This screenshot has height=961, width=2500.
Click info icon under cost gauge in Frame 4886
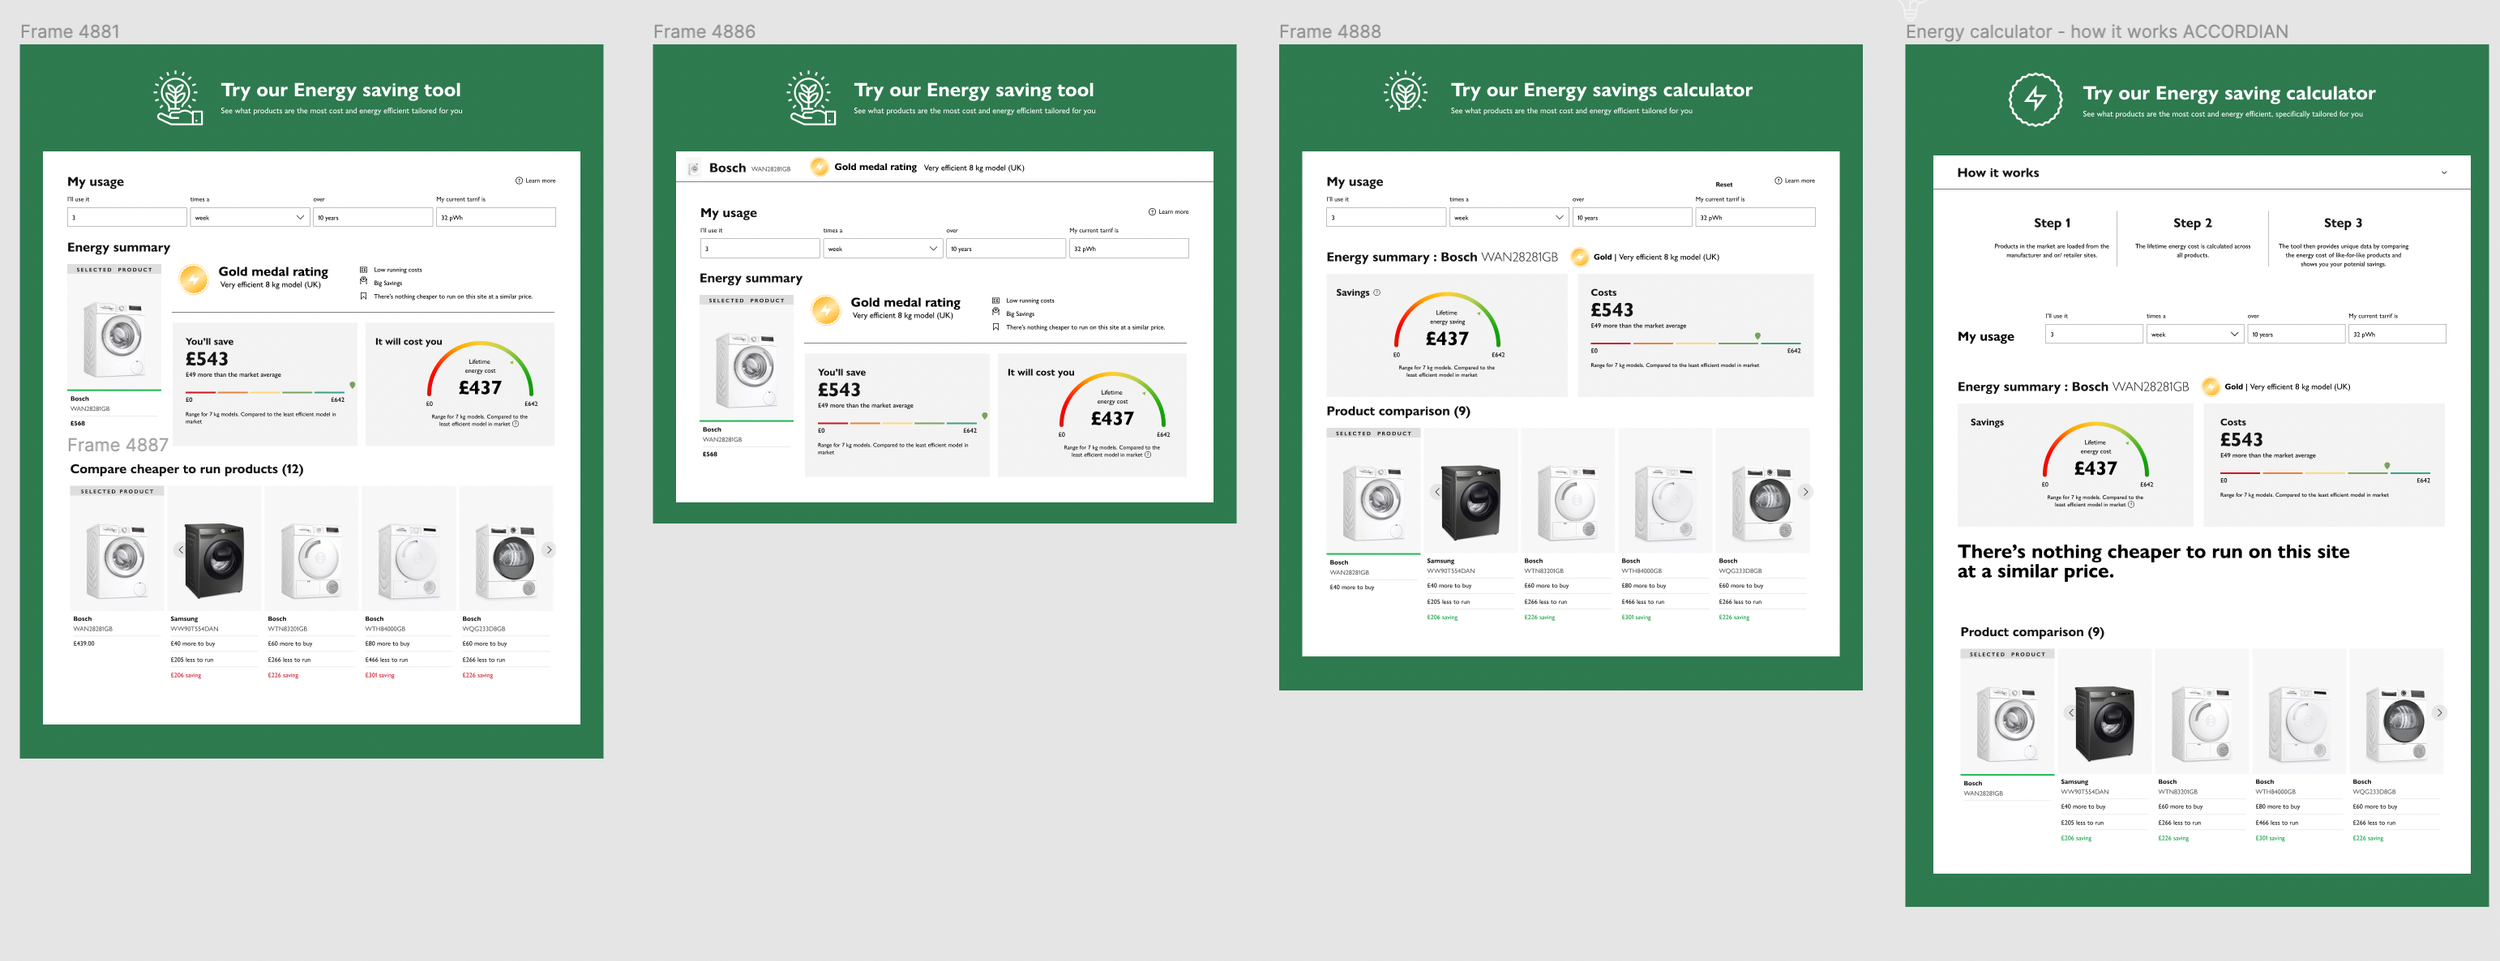[1148, 455]
